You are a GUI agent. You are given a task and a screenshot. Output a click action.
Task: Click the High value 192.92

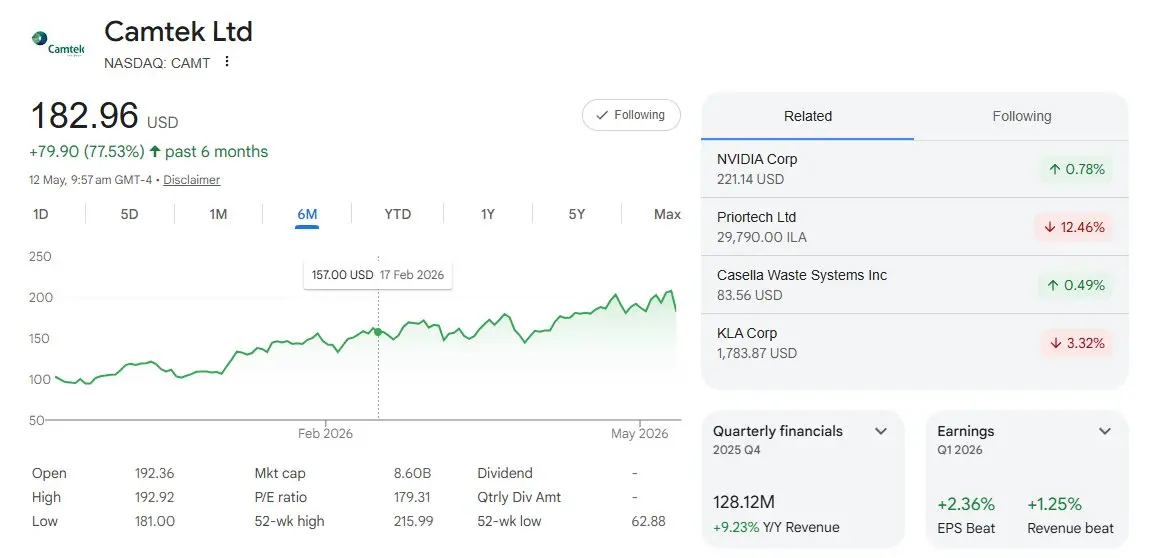pos(155,498)
